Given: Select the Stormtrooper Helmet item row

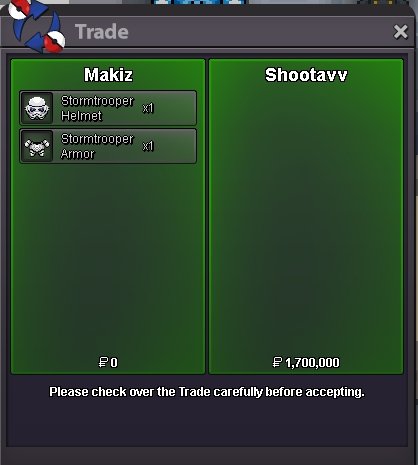Looking at the screenshot, I should click(108, 108).
